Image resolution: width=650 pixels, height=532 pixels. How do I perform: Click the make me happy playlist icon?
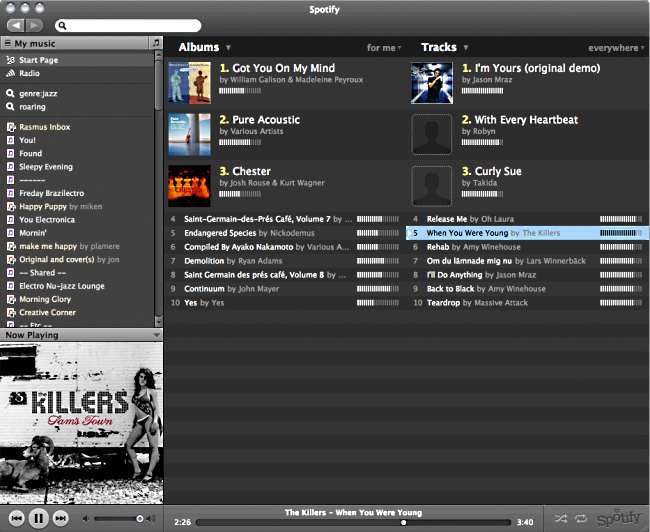point(11,246)
